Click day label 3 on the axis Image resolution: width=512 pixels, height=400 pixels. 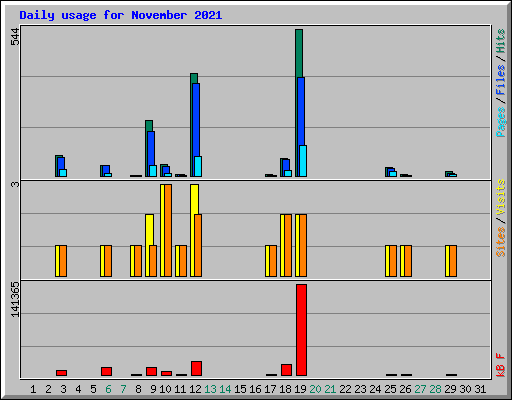pos(63,389)
